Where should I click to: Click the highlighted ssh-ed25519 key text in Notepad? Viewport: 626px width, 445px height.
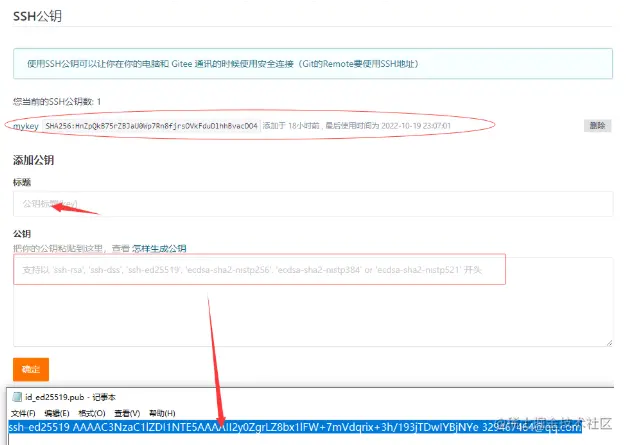pyautogui.click(x=295, y=427)
